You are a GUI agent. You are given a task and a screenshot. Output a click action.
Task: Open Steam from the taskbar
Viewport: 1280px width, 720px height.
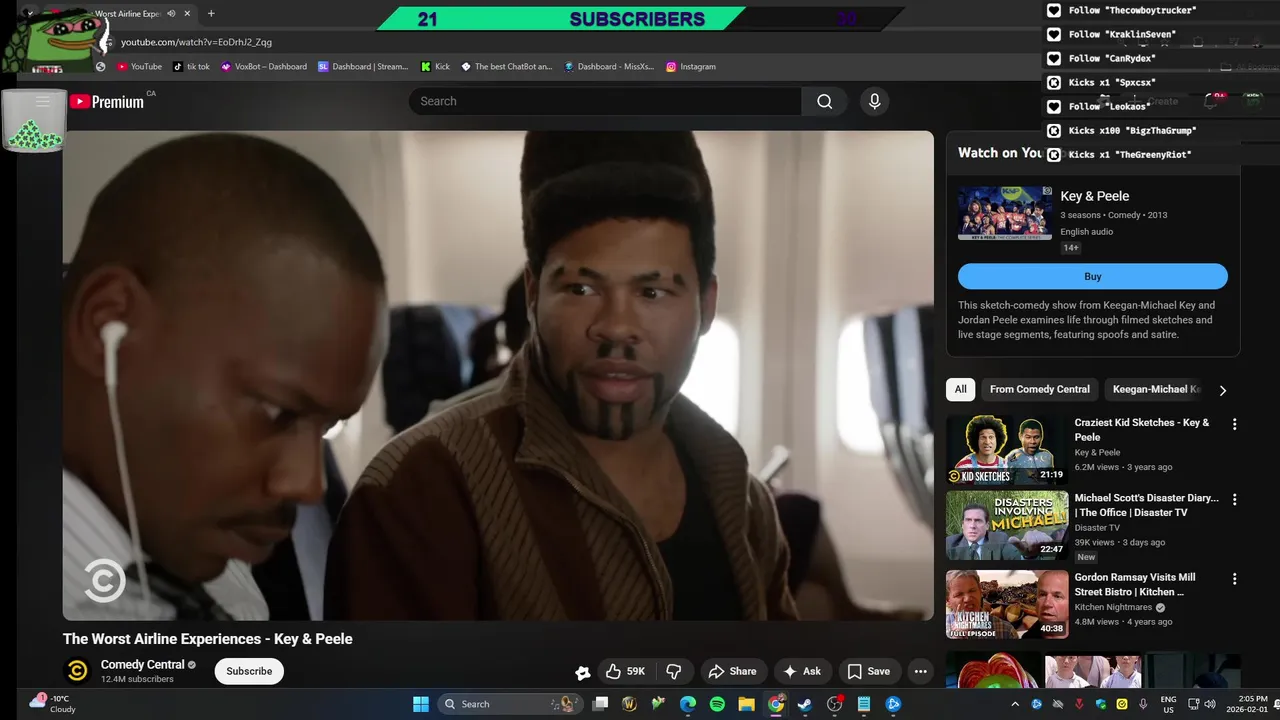coord(805,704)
